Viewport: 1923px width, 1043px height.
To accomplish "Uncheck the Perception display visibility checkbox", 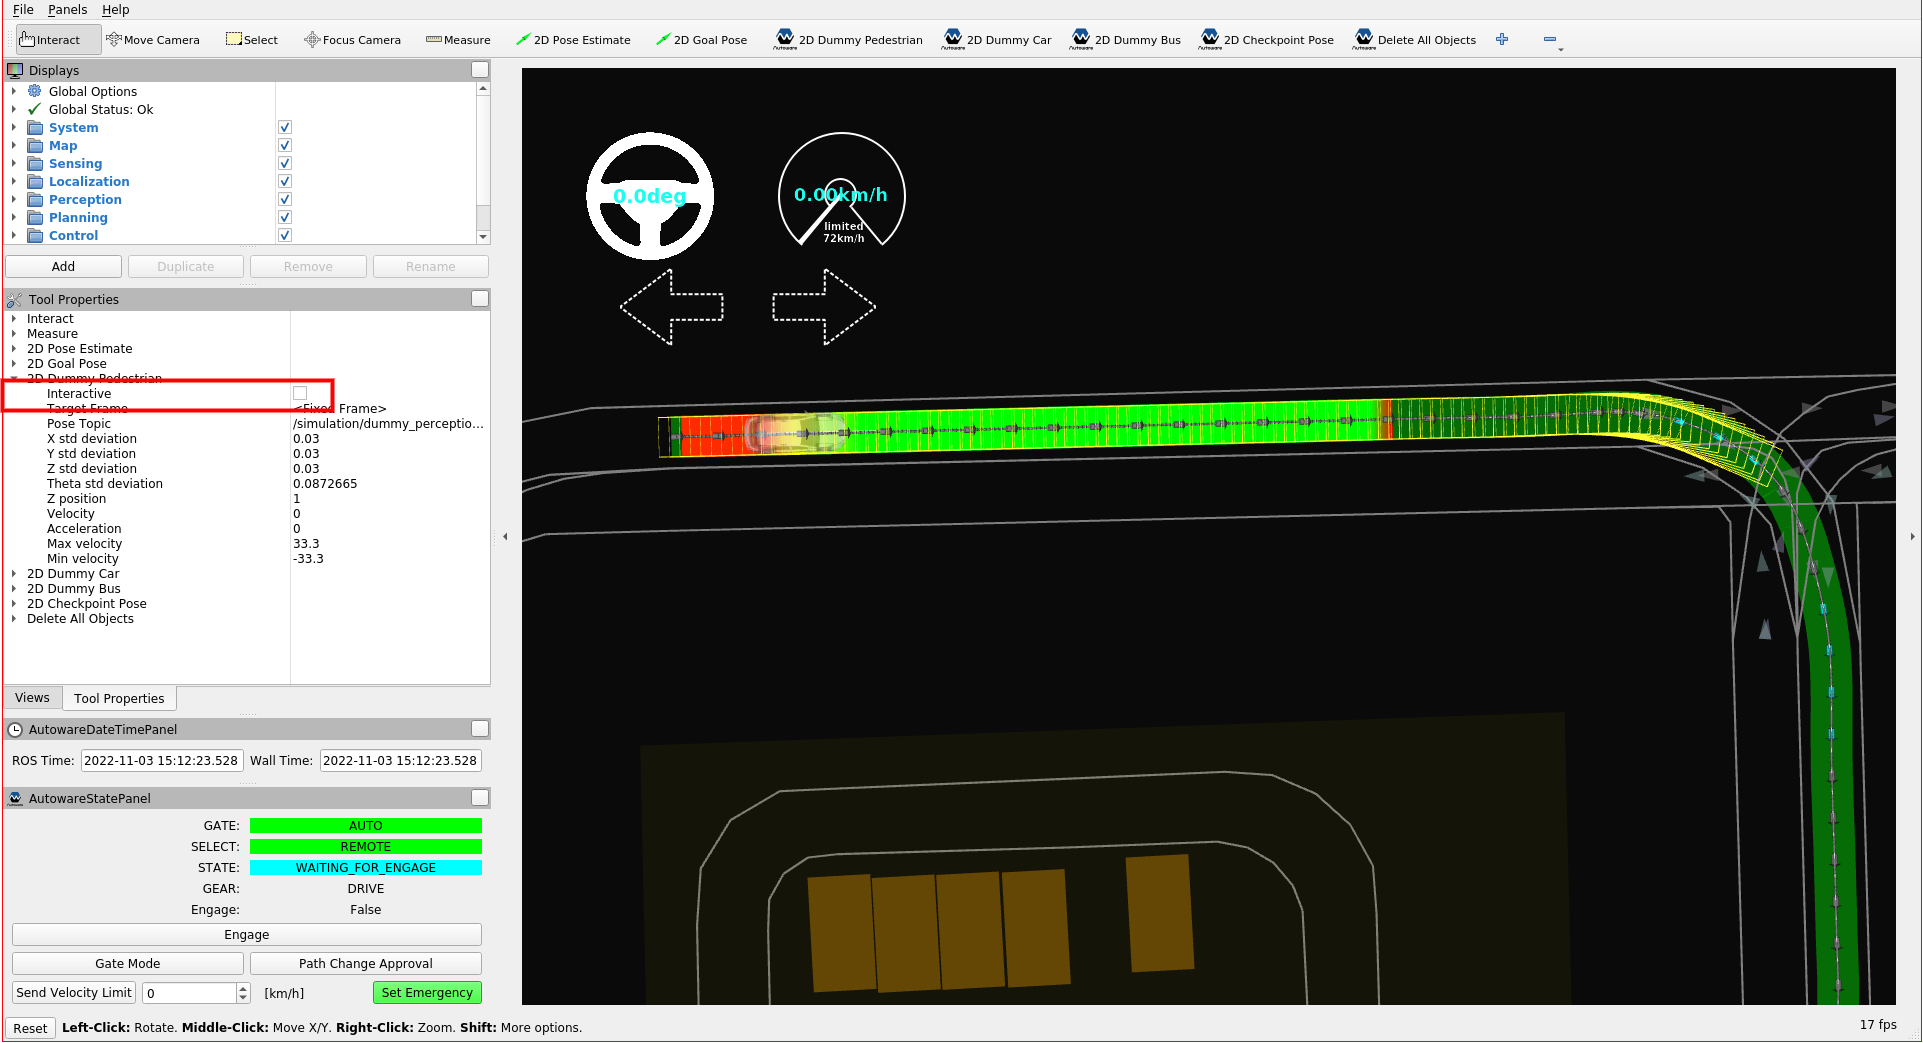I will (285, 198).
